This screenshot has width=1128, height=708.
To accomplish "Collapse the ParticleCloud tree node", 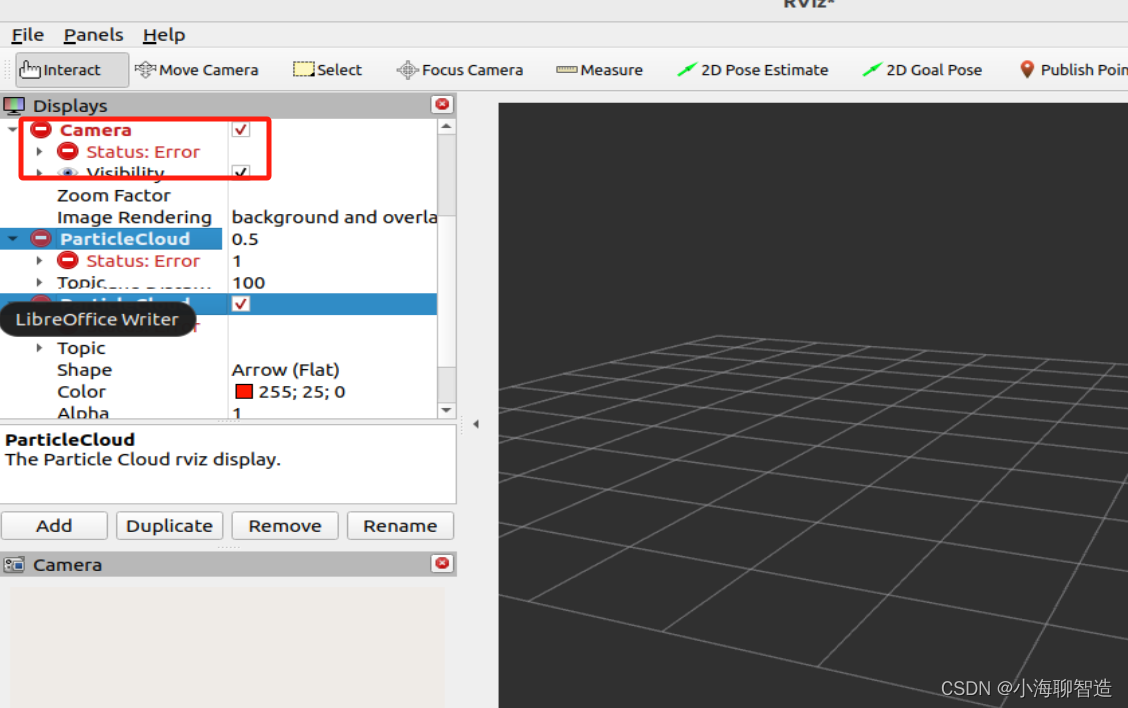I will click(12, 238).
